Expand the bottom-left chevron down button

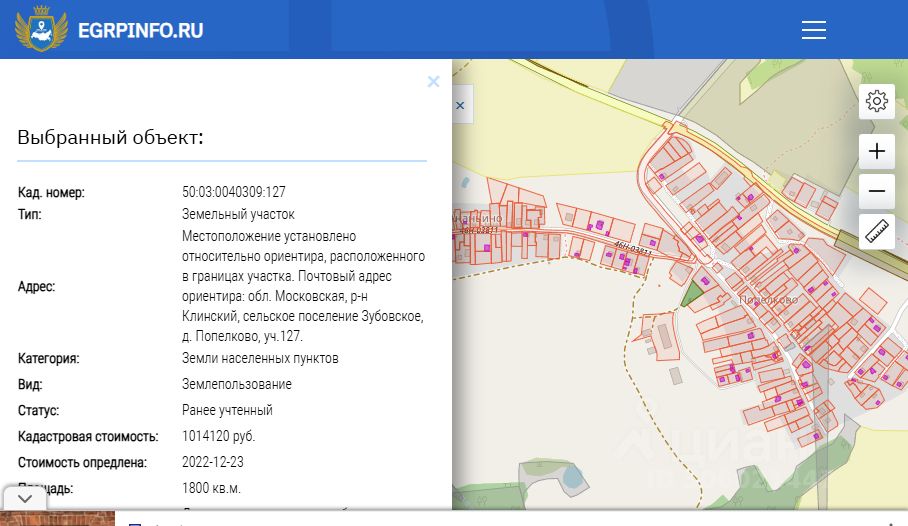pos(25,498)
